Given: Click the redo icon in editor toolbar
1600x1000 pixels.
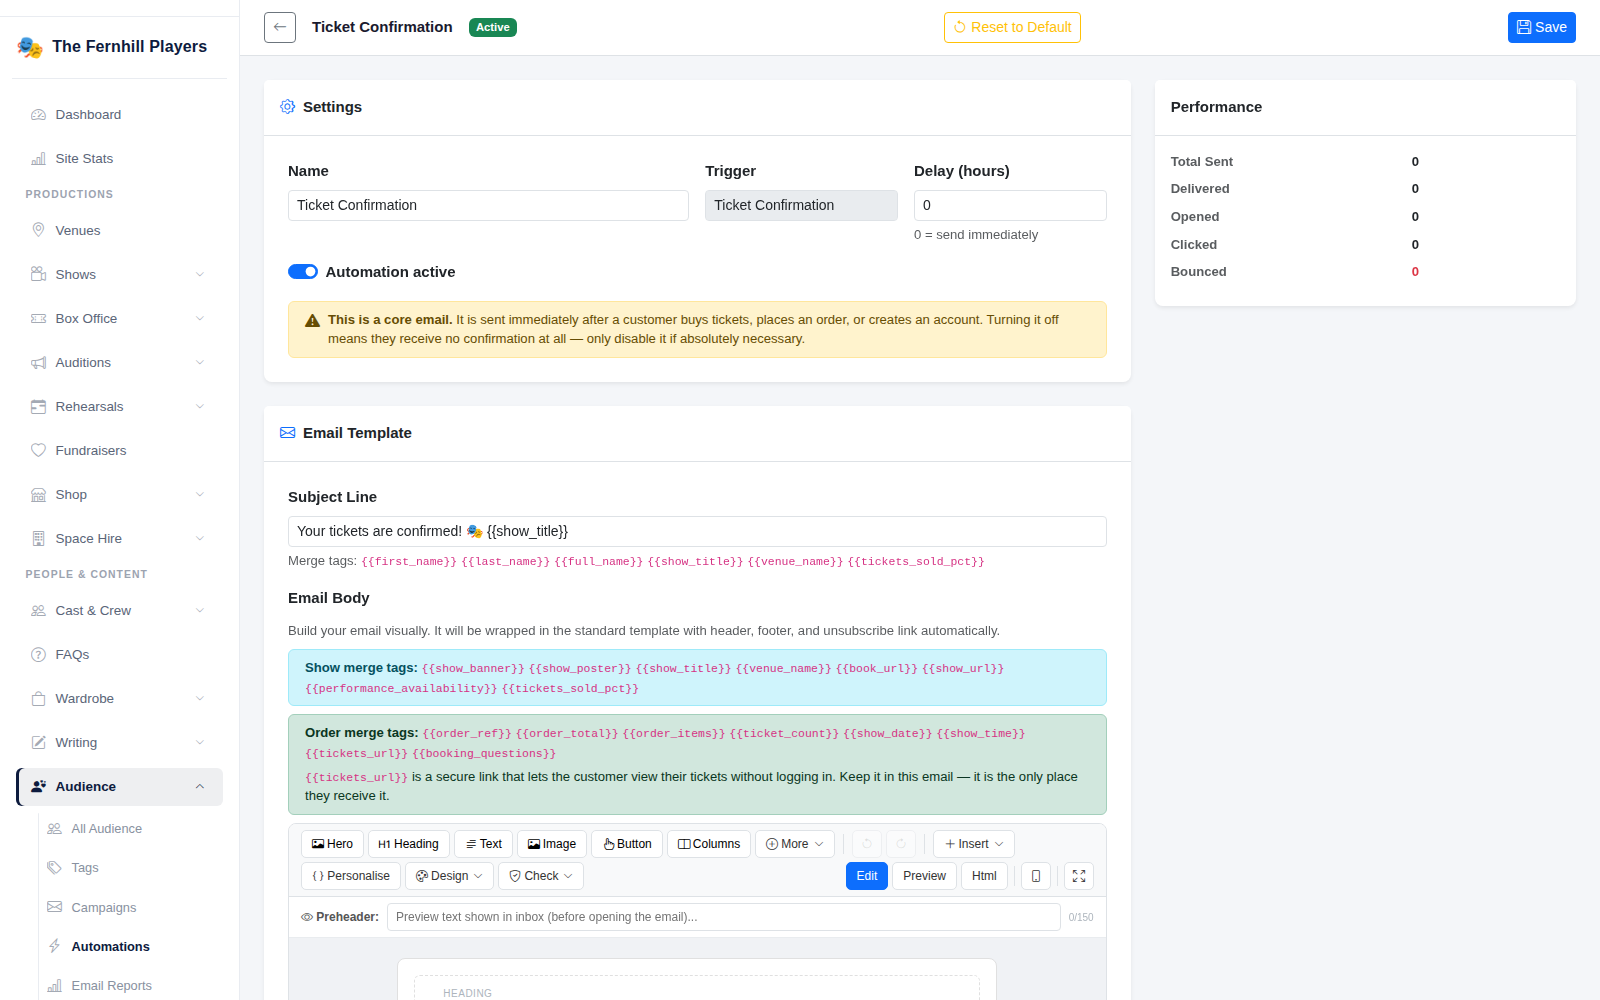Looking at the screenshot, I should point(901,844).
